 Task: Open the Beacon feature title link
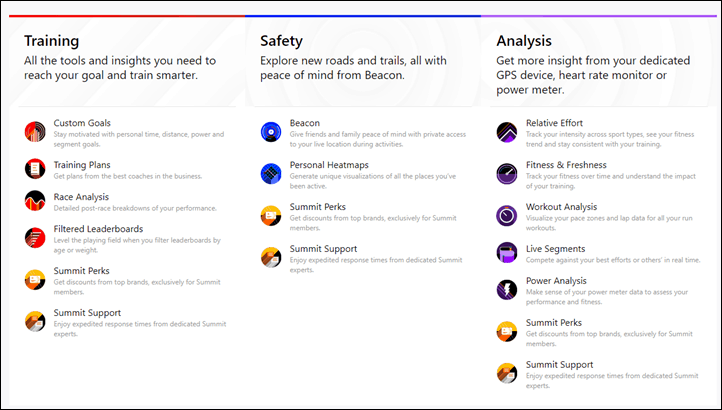pos(305,123)
